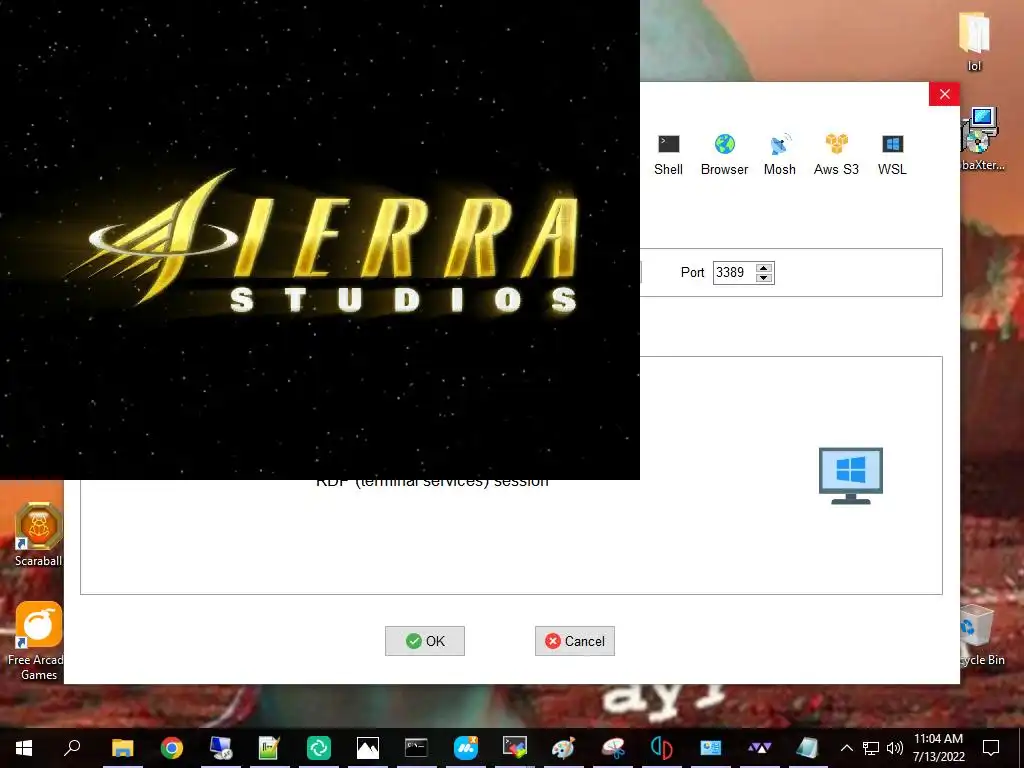Open the Recycle Bin on desktop
Viewport: 1024px width, 768px height.
[x=980, y=635]
